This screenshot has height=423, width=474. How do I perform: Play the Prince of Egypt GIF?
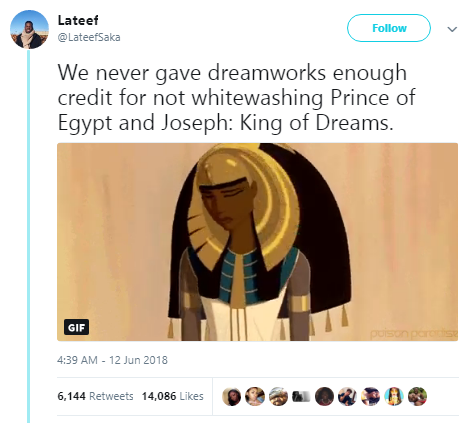(257, 242)
